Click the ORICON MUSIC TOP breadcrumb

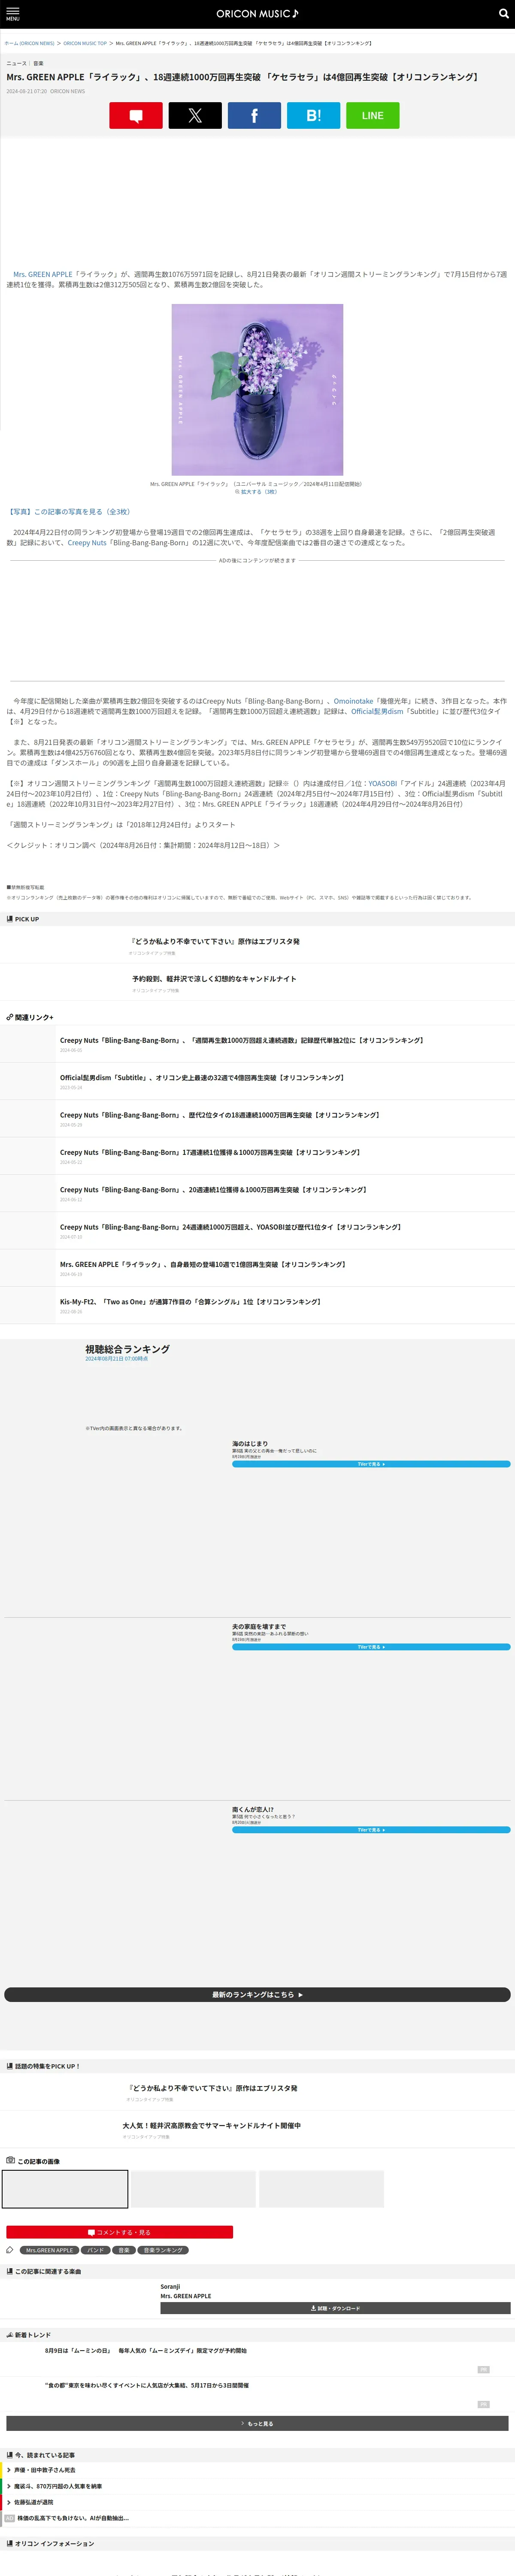pos(85,43)
